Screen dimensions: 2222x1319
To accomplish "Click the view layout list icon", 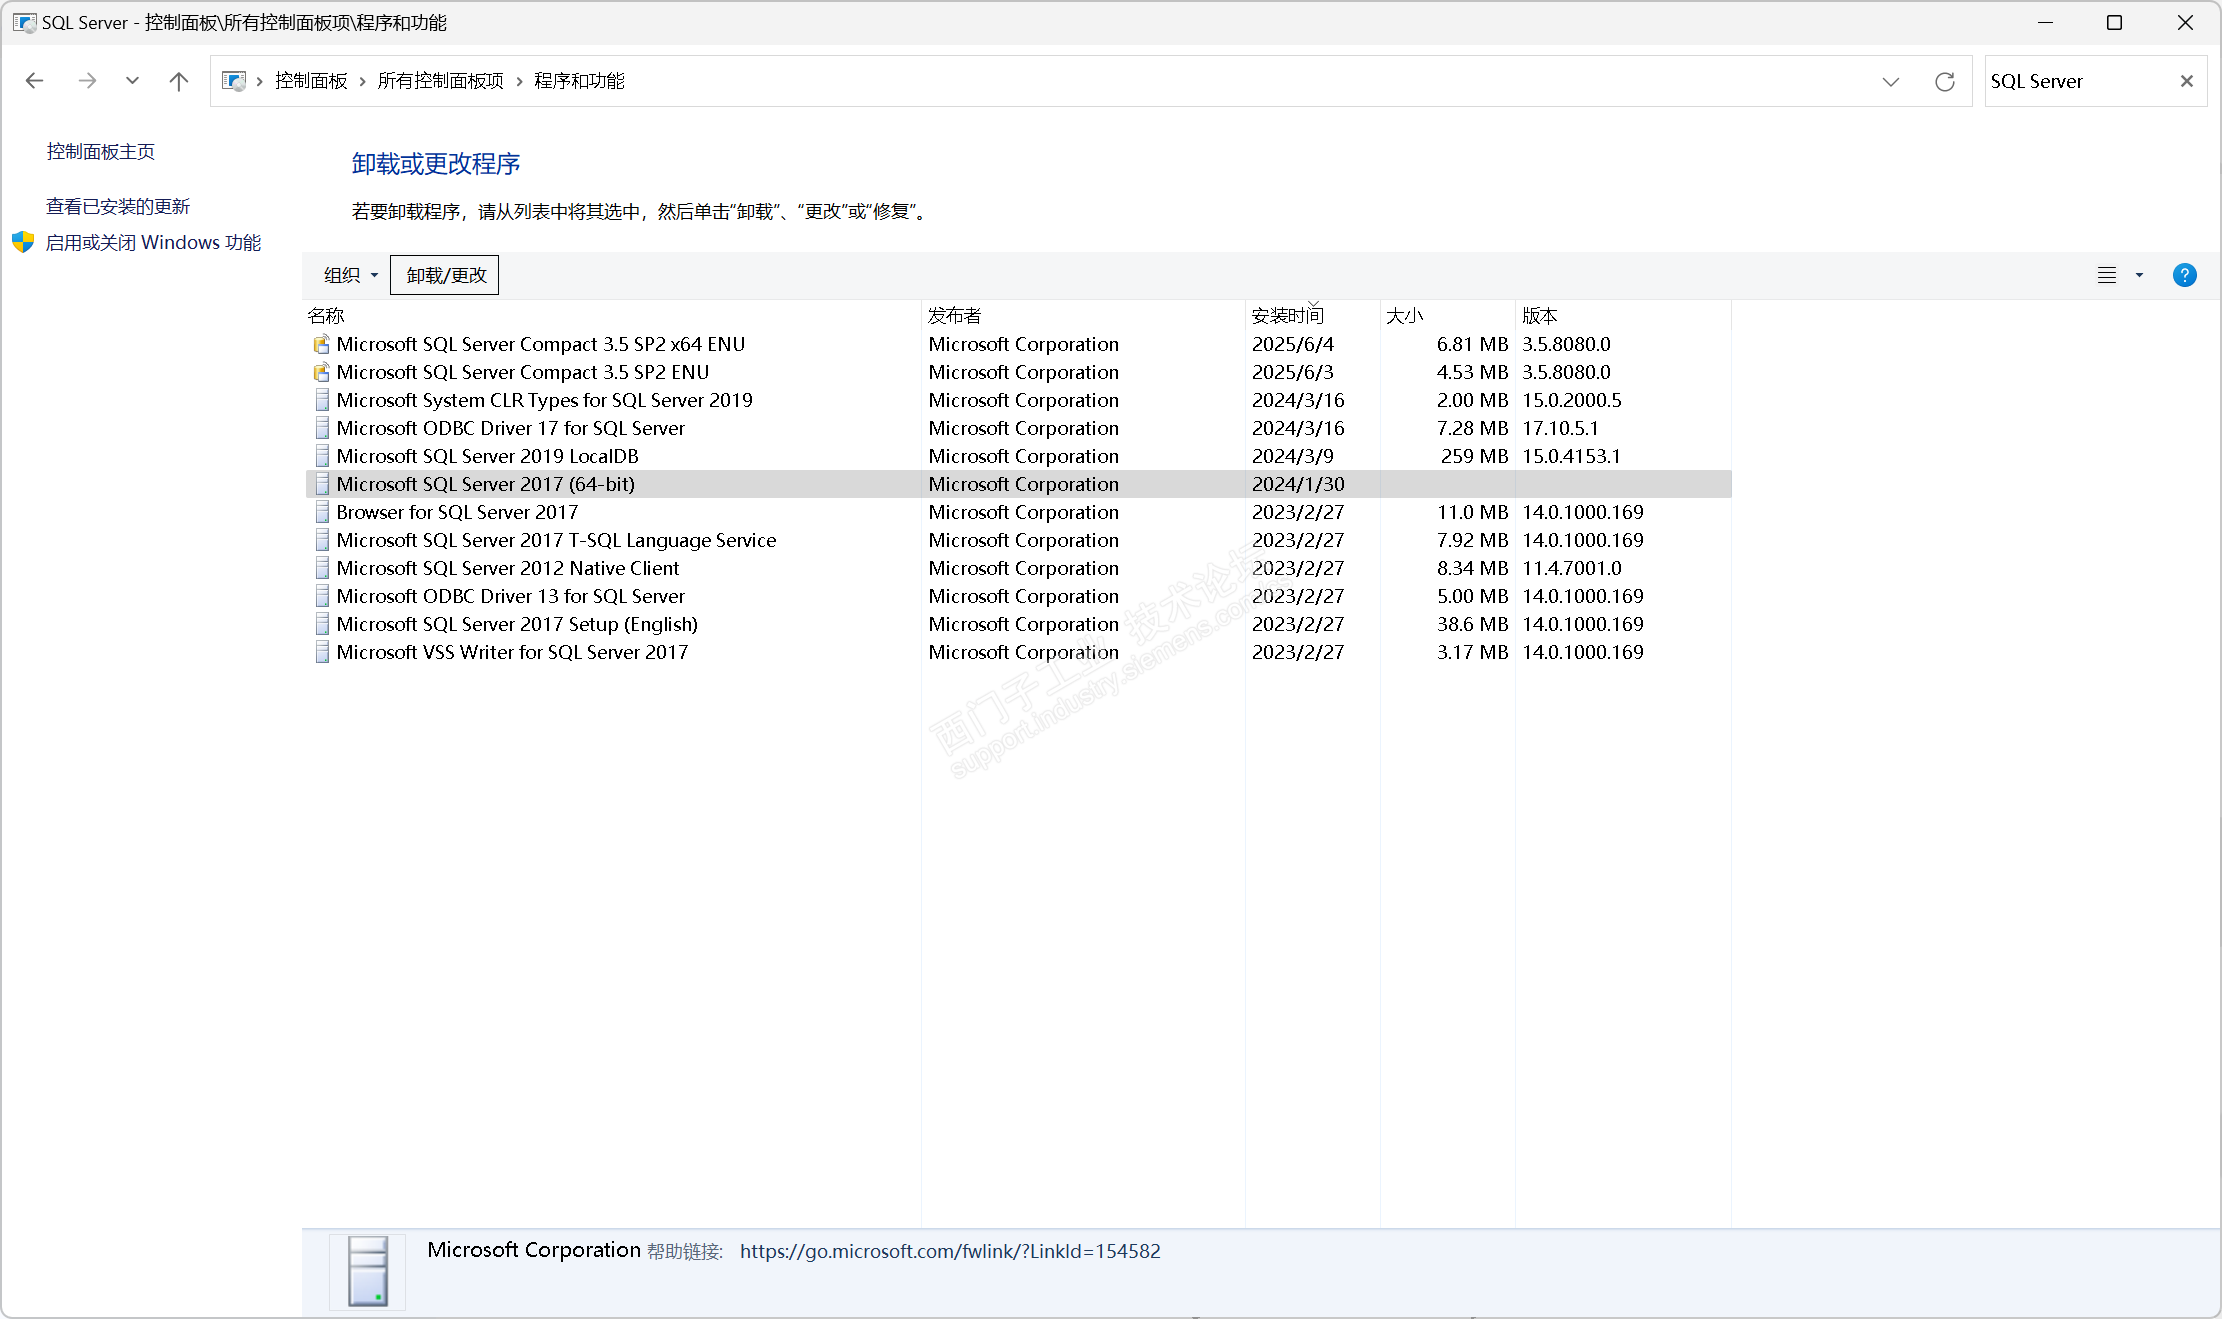I will pyautogui.click(x=2106, y=275).
